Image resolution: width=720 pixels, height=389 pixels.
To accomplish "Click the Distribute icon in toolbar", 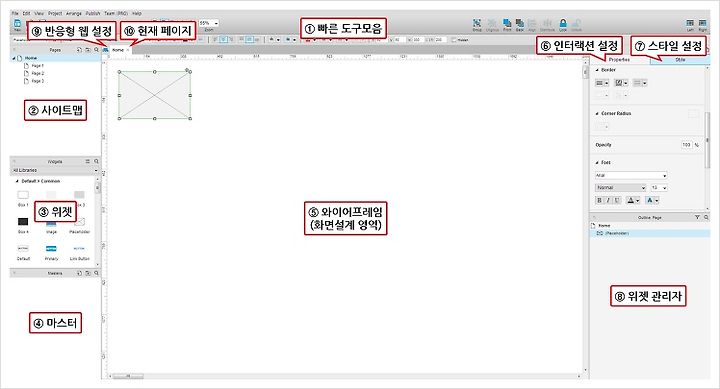I will click(x=547, y=23).
